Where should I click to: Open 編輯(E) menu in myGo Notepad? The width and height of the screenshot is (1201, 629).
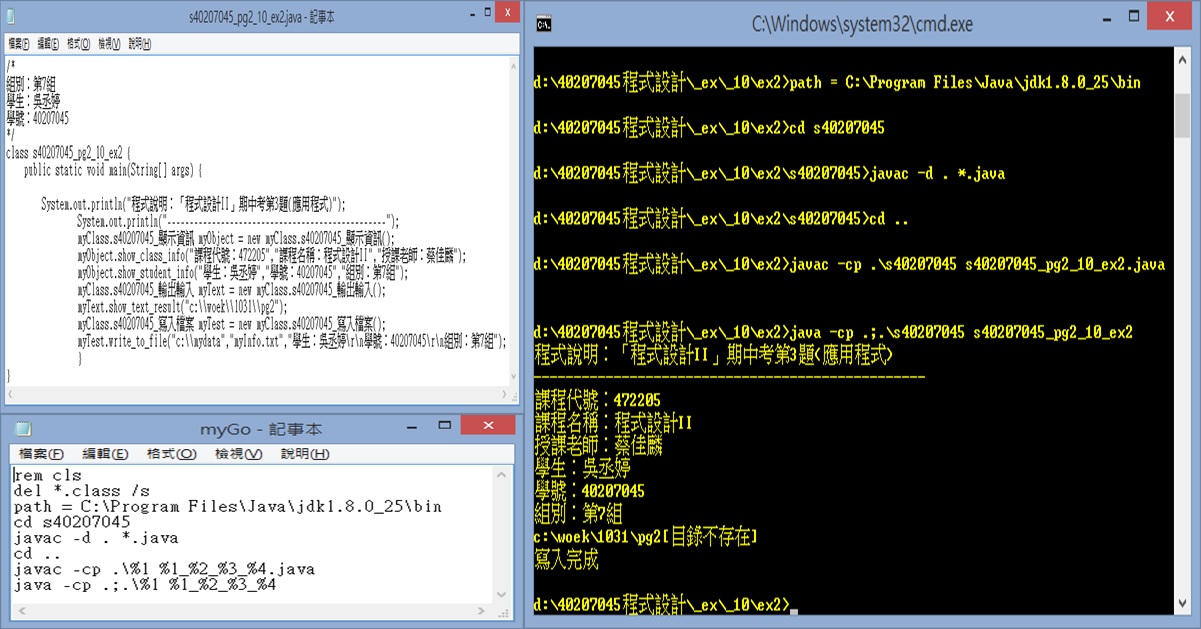(x=105, y=454)
